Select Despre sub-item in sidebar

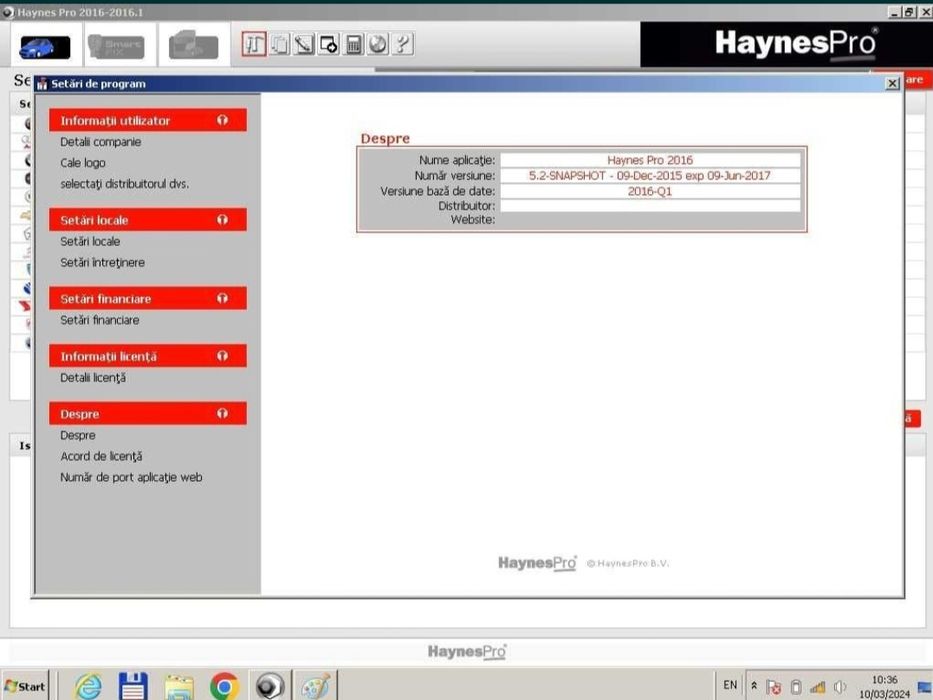77,435
